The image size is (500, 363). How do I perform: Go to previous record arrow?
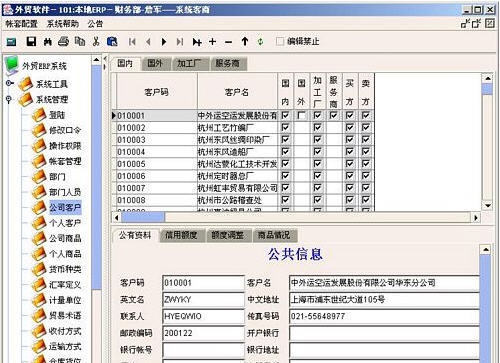[x=148, y=42]
